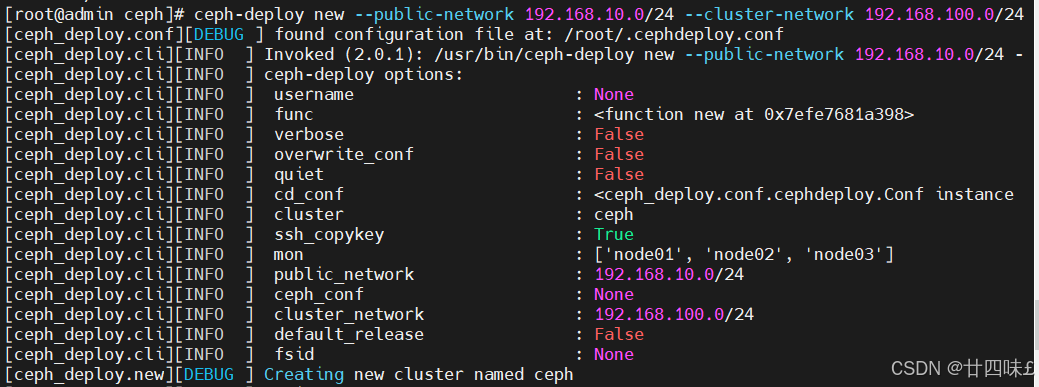Click the 'False' value beside verbose
The width and height of the screenshot is (1039, 387).
pos(619,135)
